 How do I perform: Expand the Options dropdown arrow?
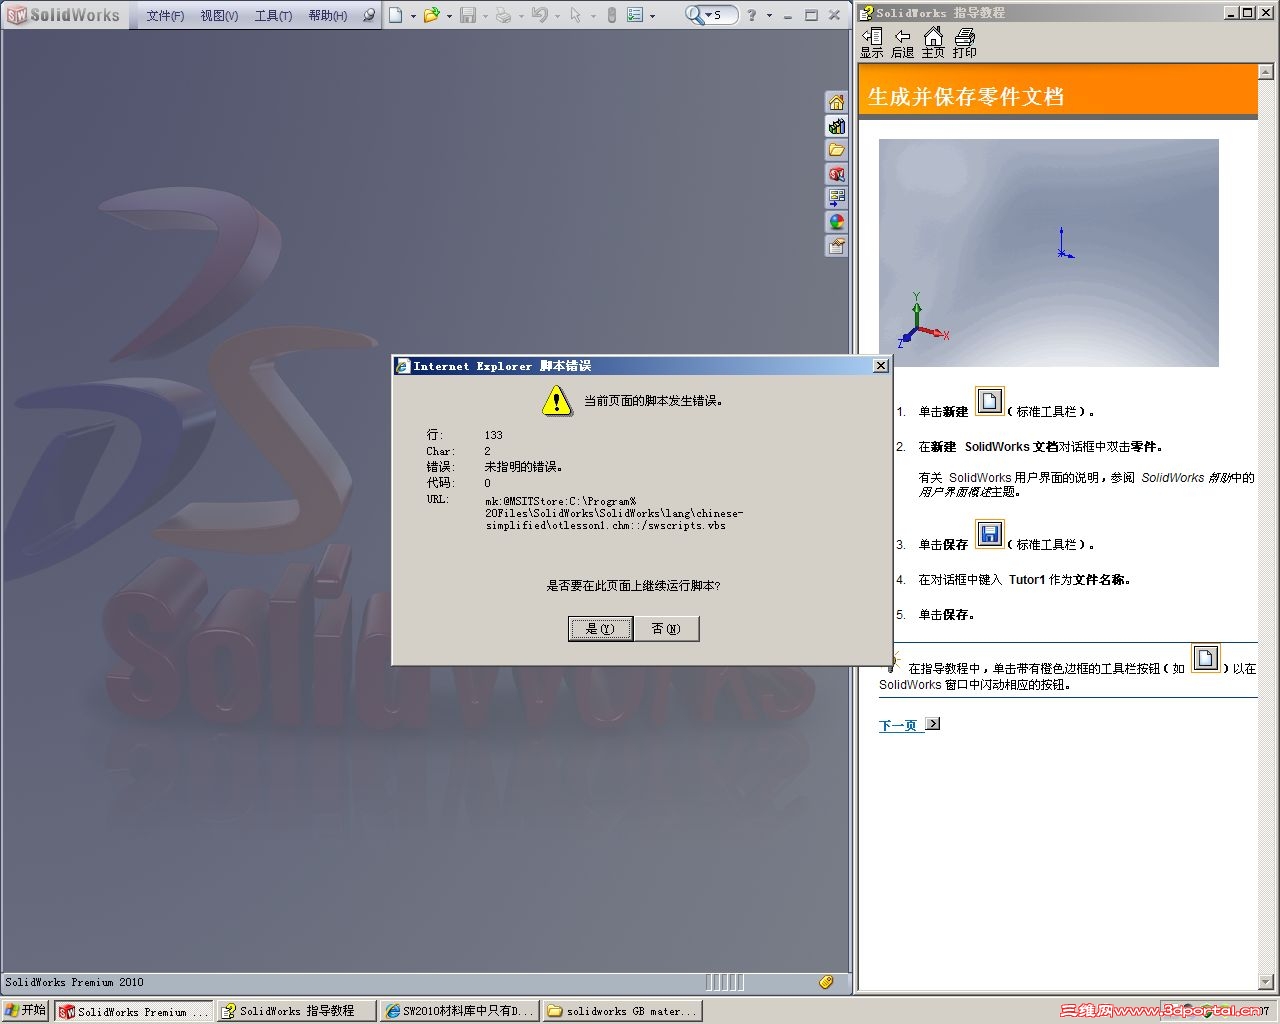pyautogui.click(x=653, y=16)
